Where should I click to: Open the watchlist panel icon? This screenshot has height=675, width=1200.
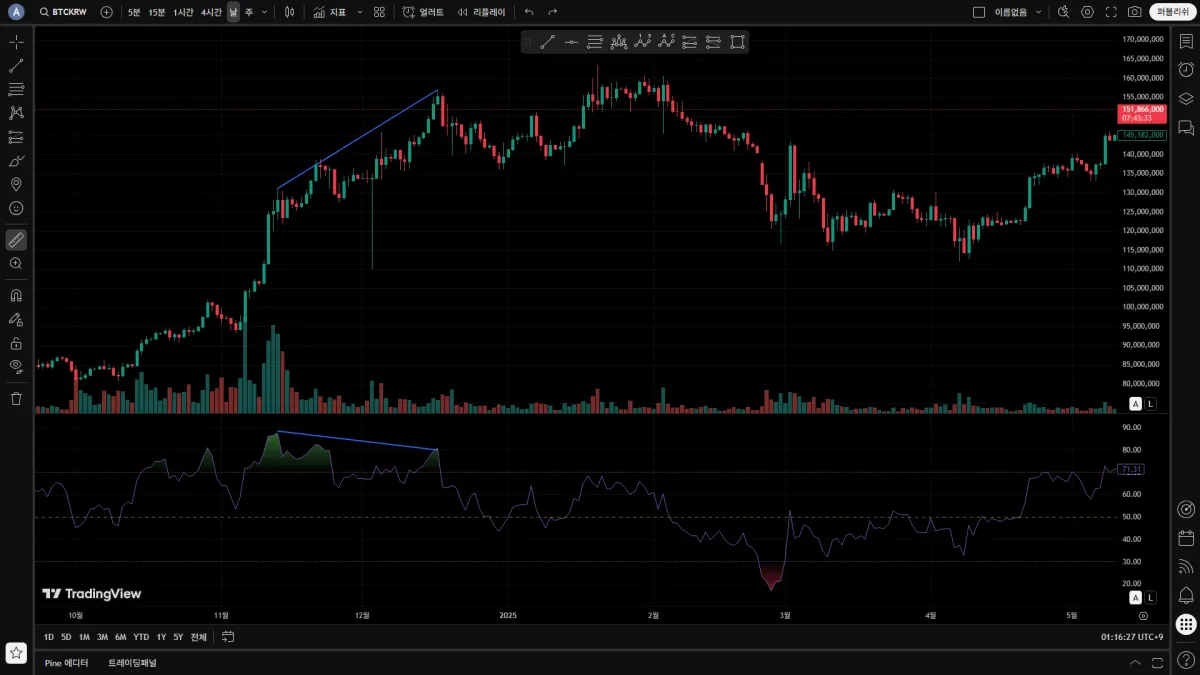click(x=1186, y=41)
